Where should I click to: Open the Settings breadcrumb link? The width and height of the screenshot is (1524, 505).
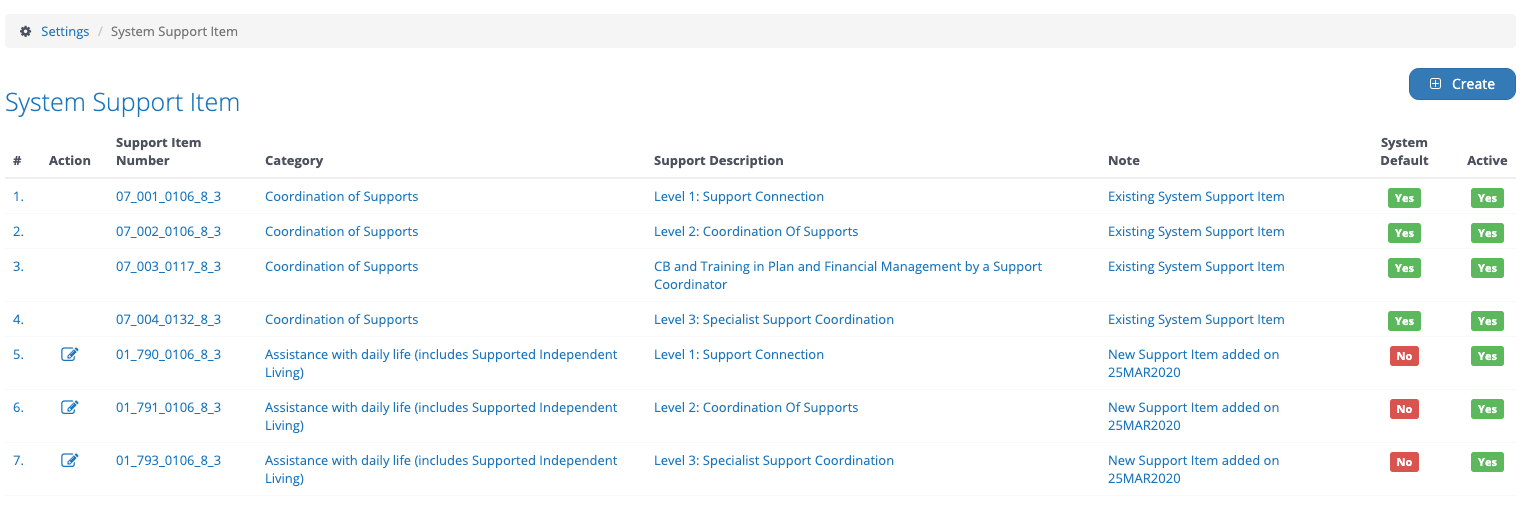pyautogui.click(x=65, y=31)
